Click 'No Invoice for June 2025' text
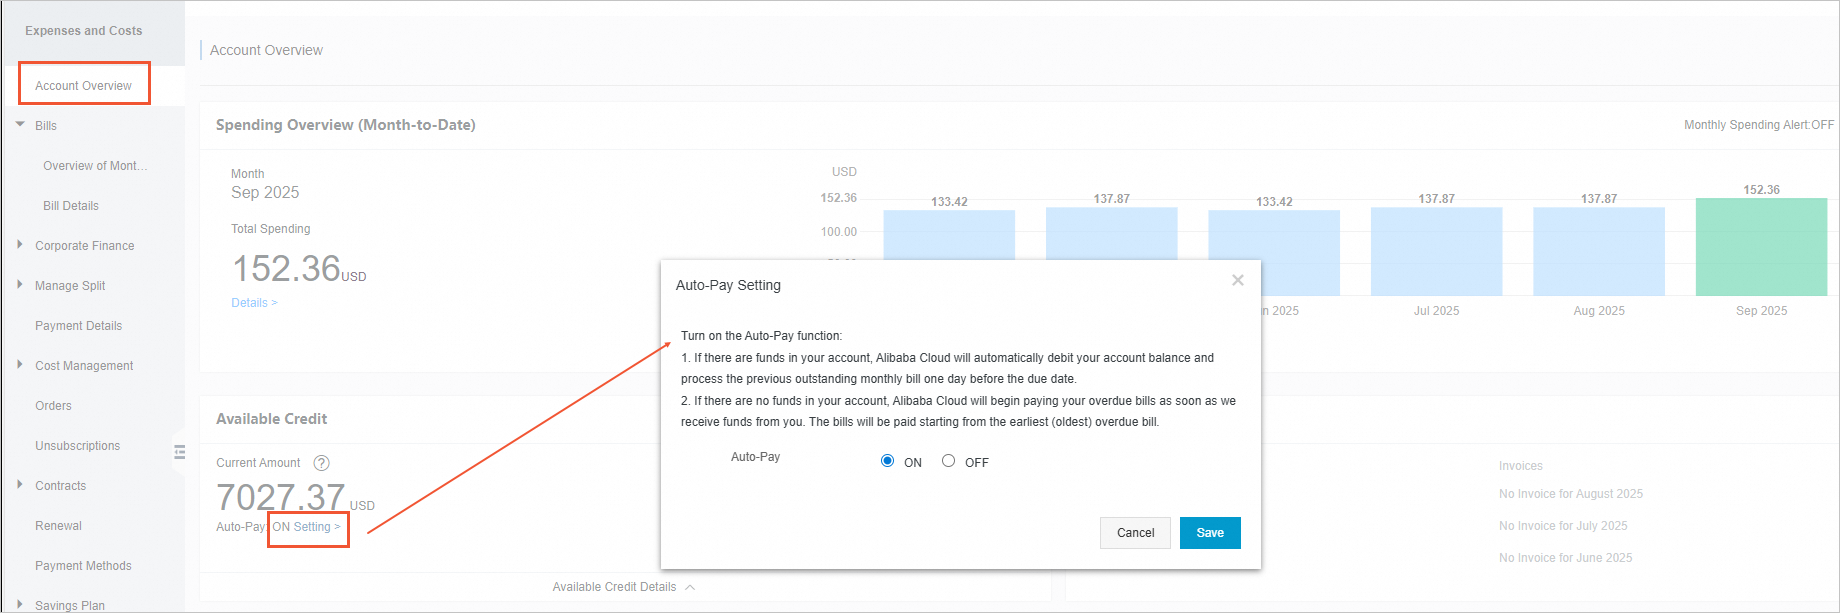This screenshot has width=1840, height=613. click(1565, 558)
